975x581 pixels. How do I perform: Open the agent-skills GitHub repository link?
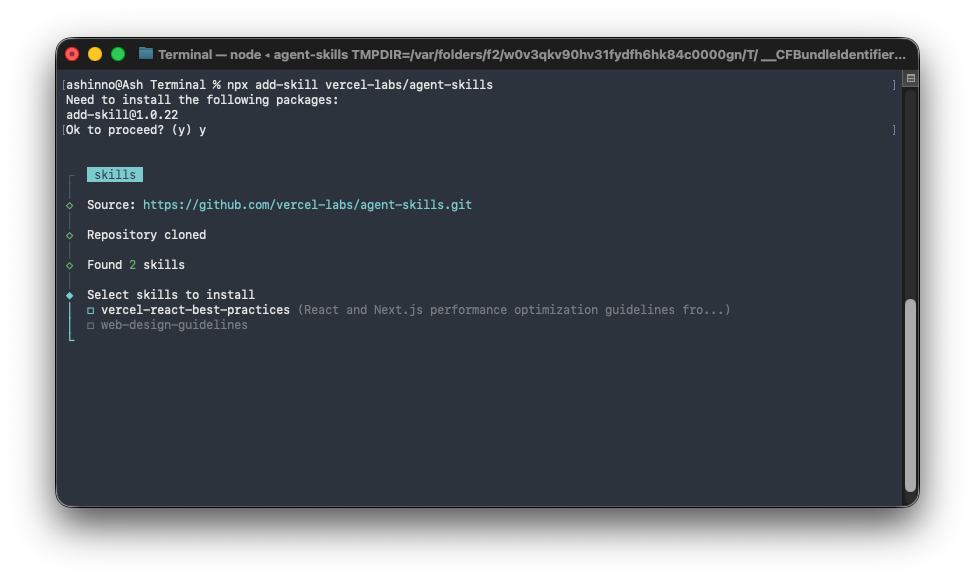pyautogui.click(x=307, y=205)
